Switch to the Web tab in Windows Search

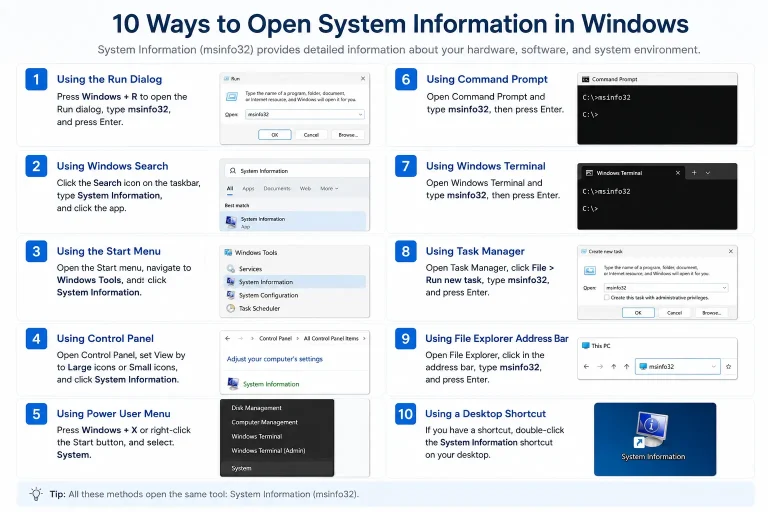click(305, 189)
